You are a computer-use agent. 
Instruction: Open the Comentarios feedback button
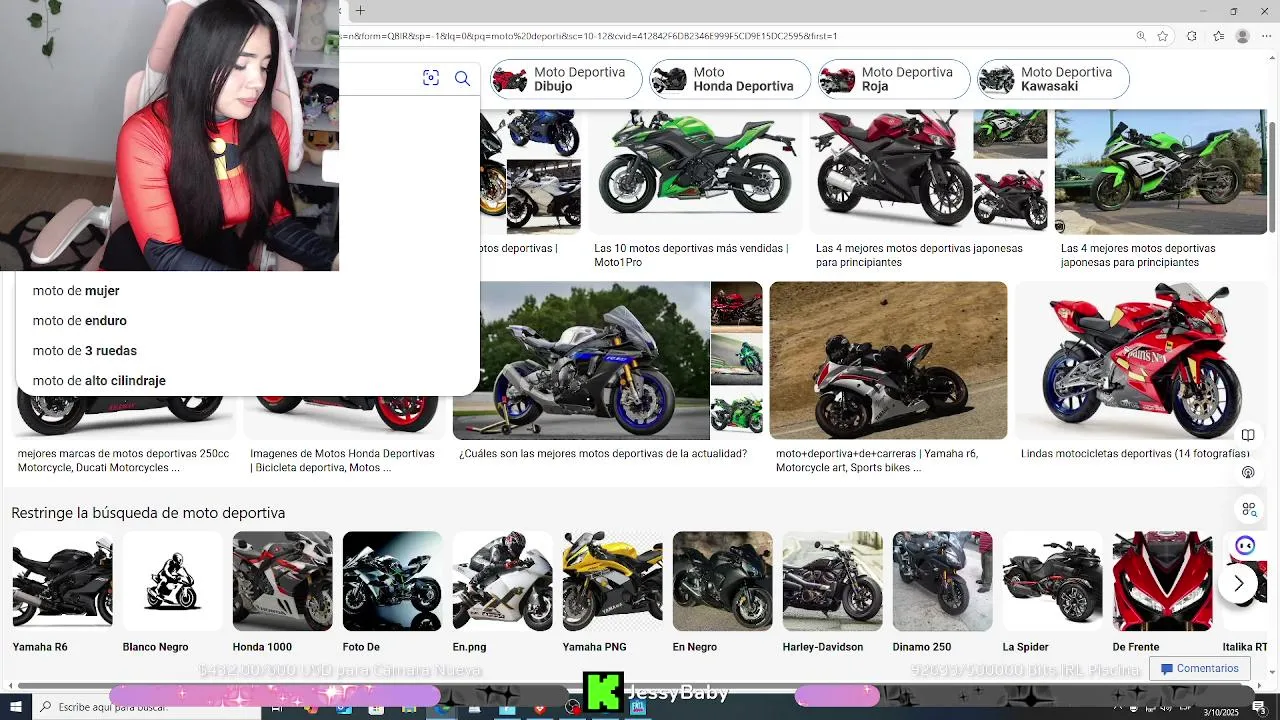tap(1199, 668)
